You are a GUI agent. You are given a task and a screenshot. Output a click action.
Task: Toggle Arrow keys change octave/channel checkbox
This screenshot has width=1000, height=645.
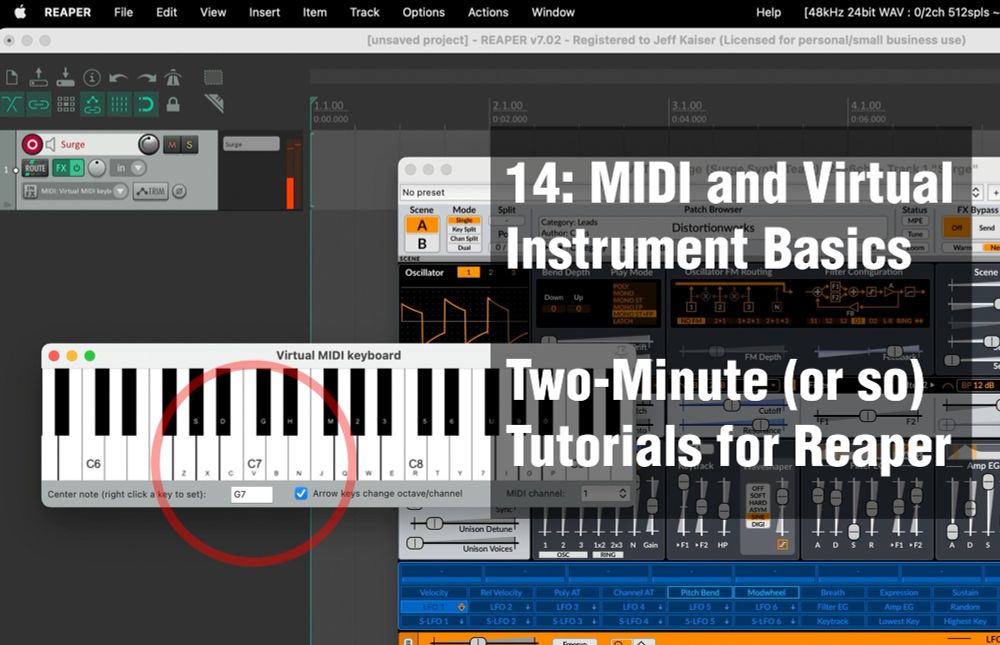[x=301, y=494]
